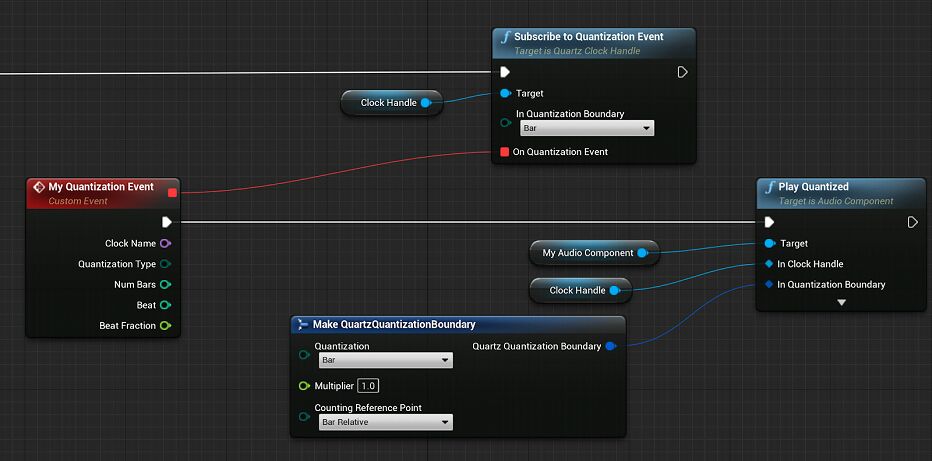Screen dimensions: 932x461
Task: Click the red On Quantization Event delegate pin
Action: coord(505,152)
